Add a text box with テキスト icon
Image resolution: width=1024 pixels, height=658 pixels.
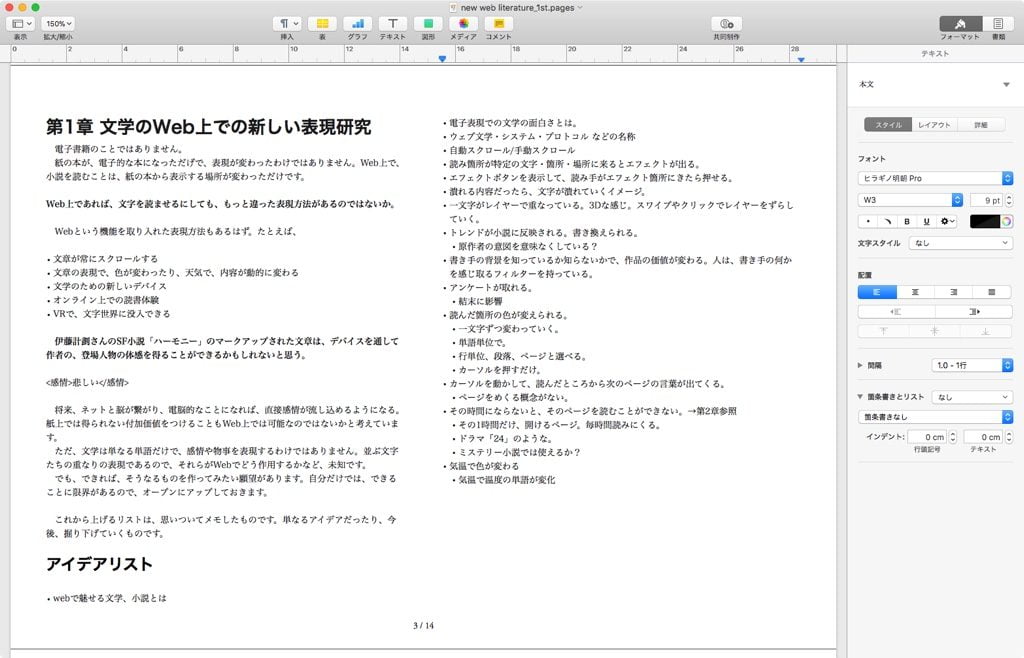click(392, 24)
